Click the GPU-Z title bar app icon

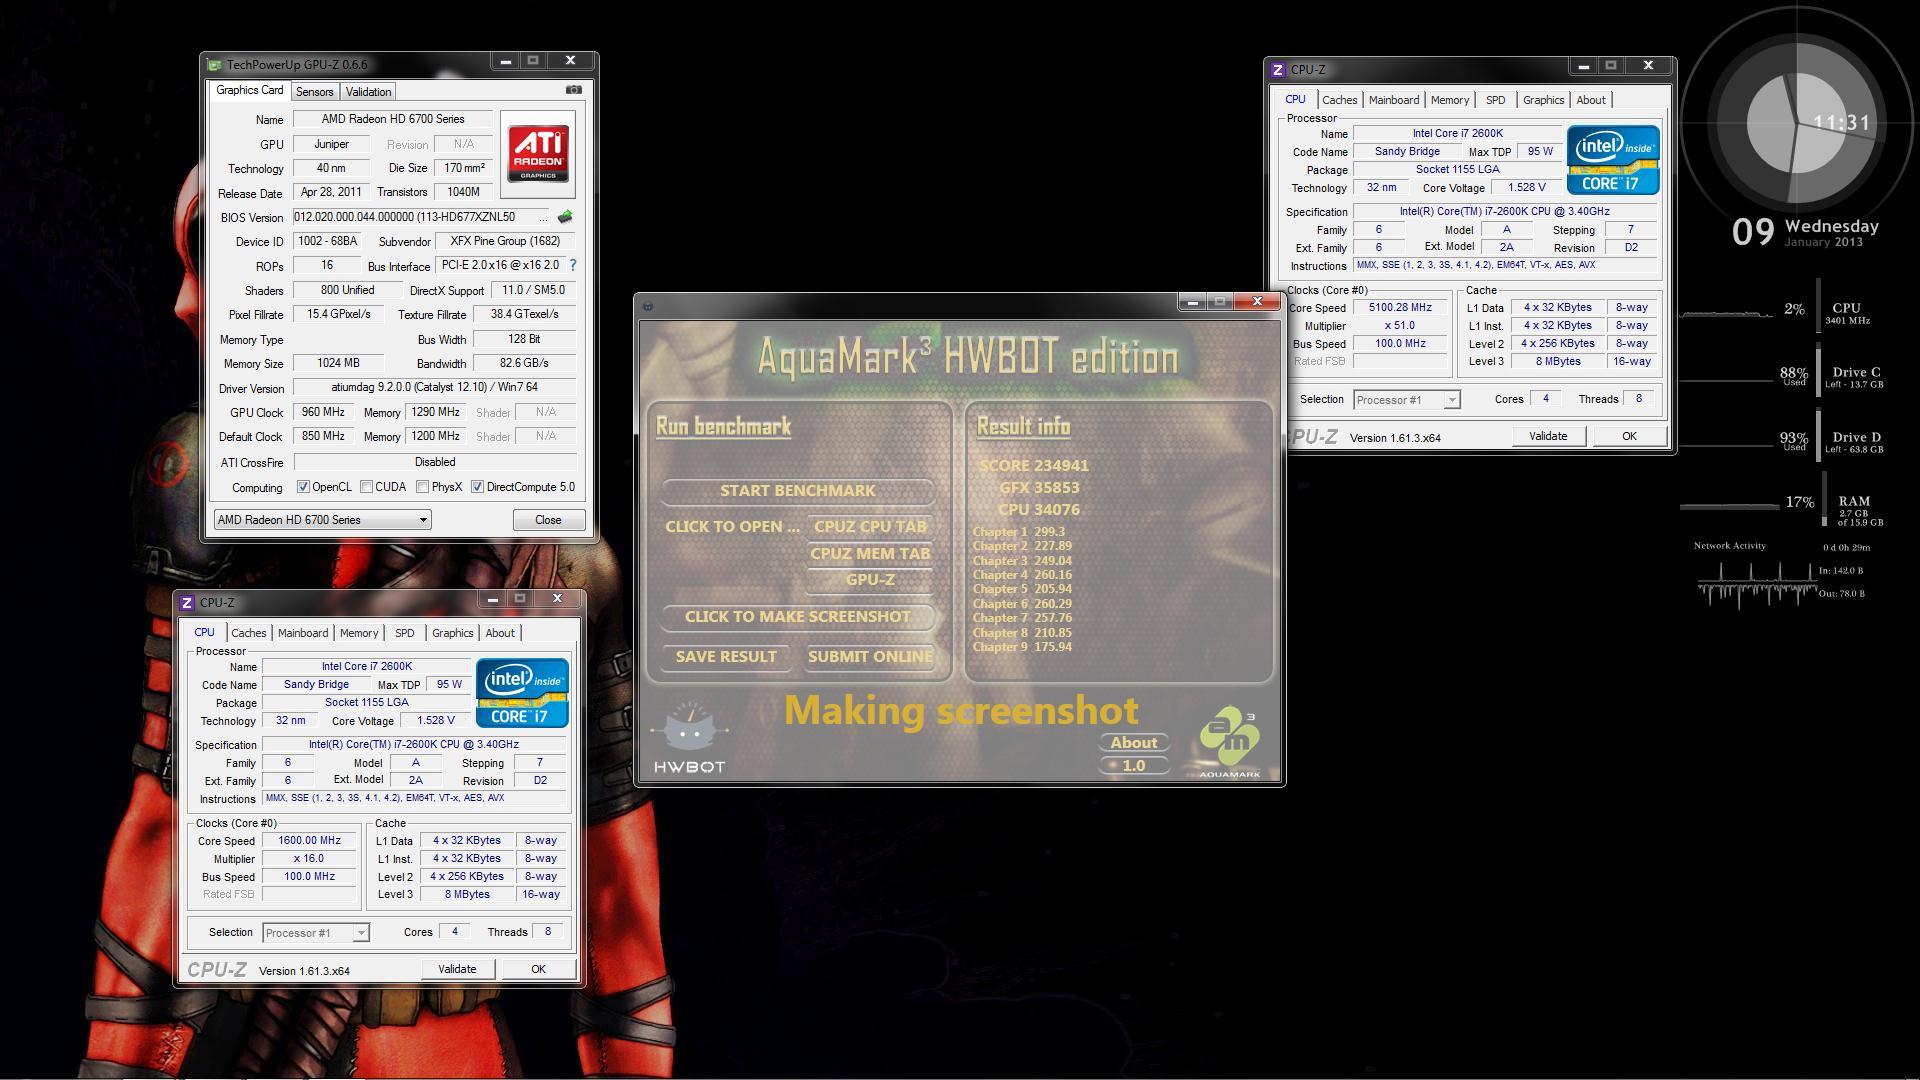tap(214, 65)
